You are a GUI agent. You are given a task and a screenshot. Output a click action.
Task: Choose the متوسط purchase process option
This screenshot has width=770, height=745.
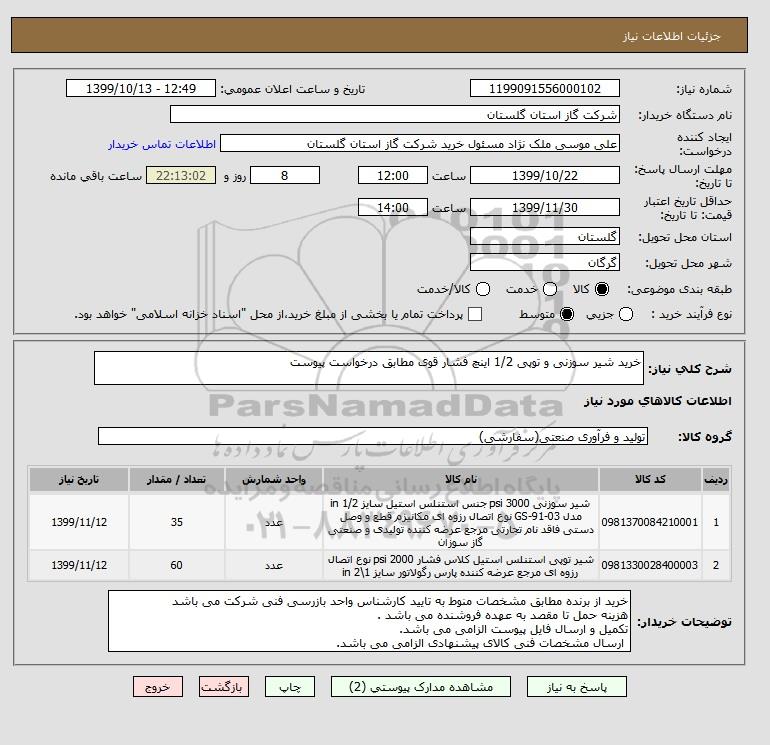coord(567,314)
